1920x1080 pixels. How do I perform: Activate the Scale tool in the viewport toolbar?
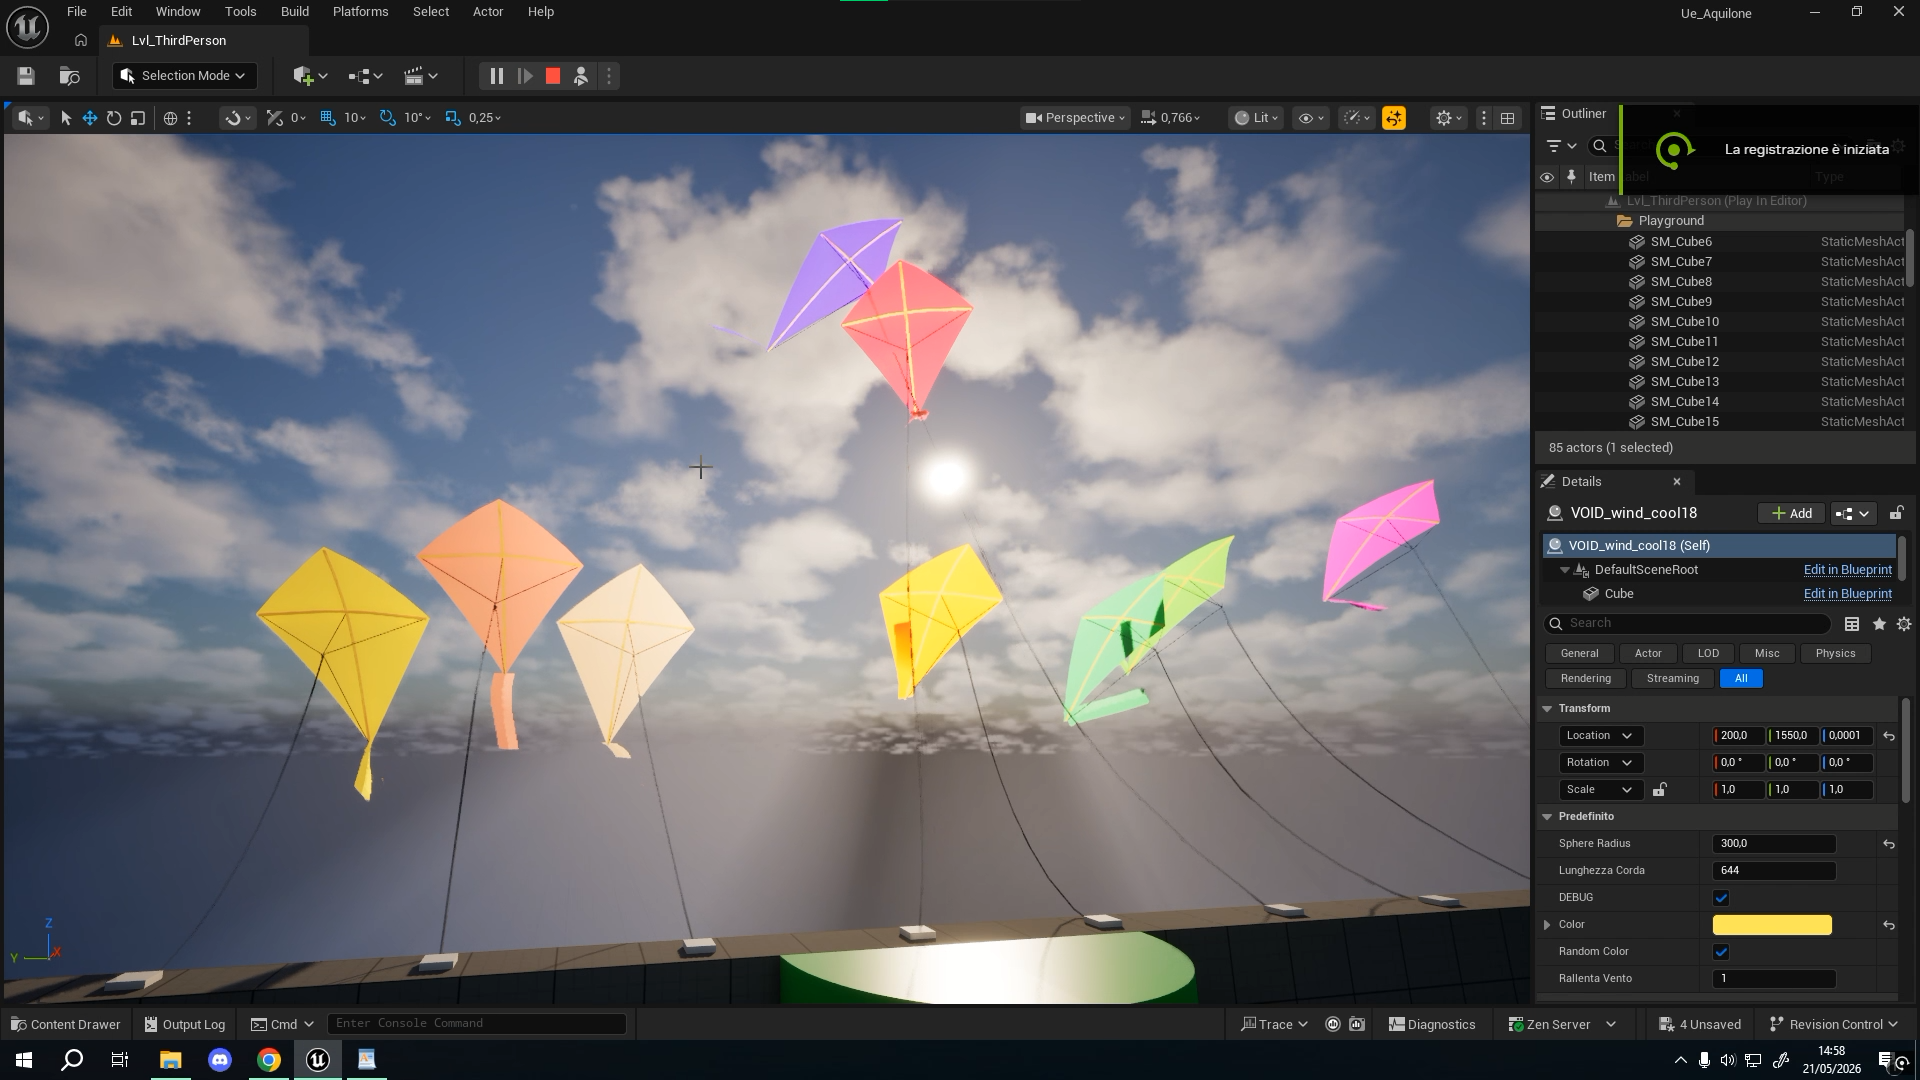tap(138, 118)
